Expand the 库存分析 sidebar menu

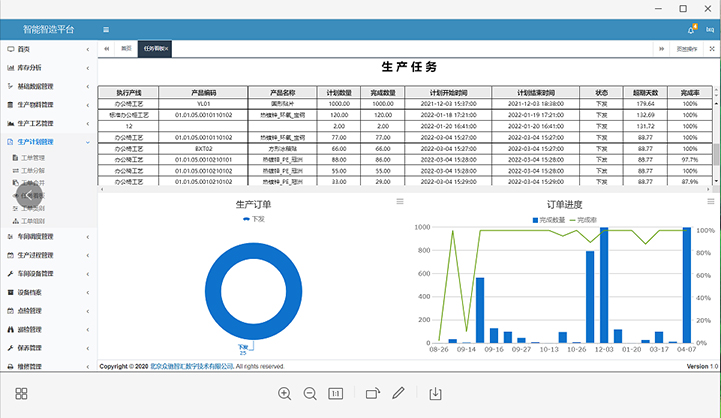(x=48, y=67)
